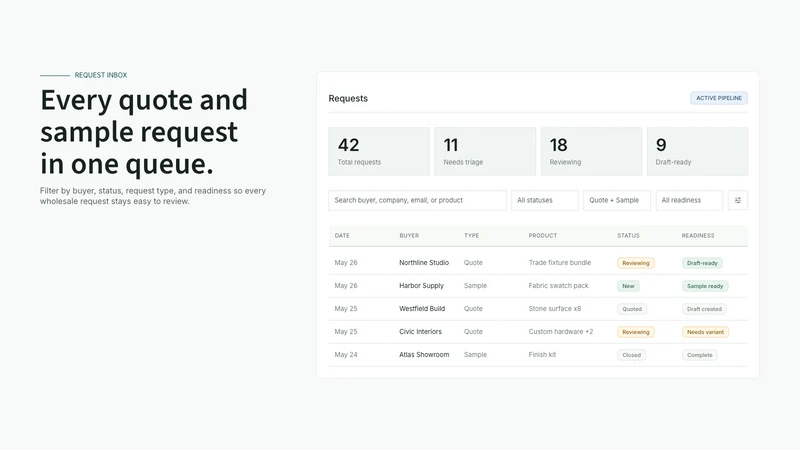Open the filter settings sliders icon

(x=738, y=201)
